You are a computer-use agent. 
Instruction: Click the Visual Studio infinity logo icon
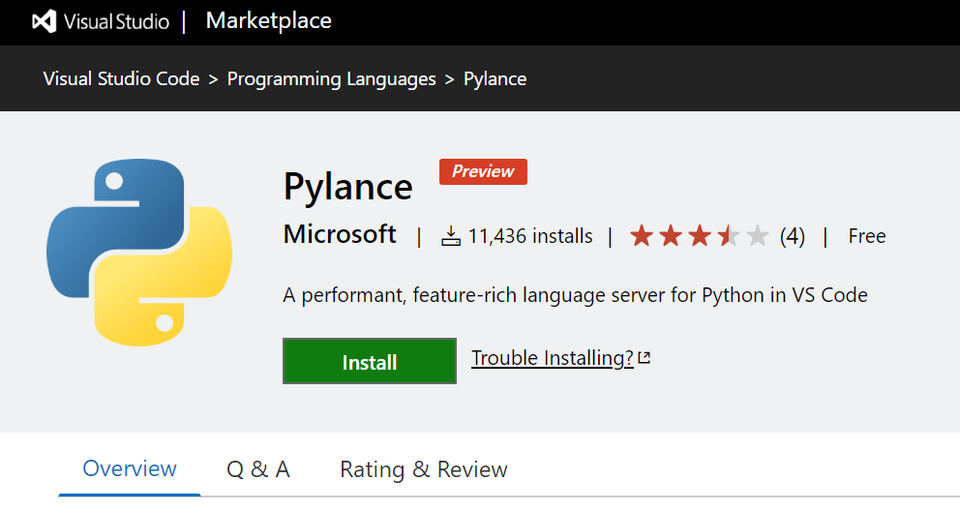pyautogui.click(x=44, y=22)
